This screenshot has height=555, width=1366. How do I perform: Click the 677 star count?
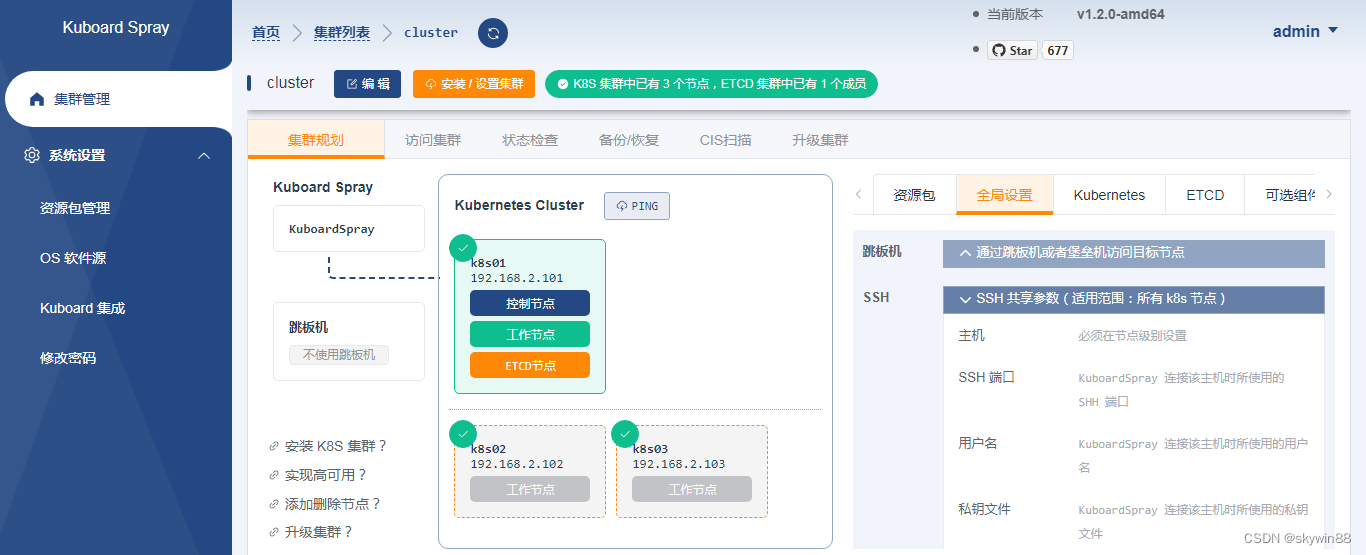pyautogui.click(x=1058, y=50)
